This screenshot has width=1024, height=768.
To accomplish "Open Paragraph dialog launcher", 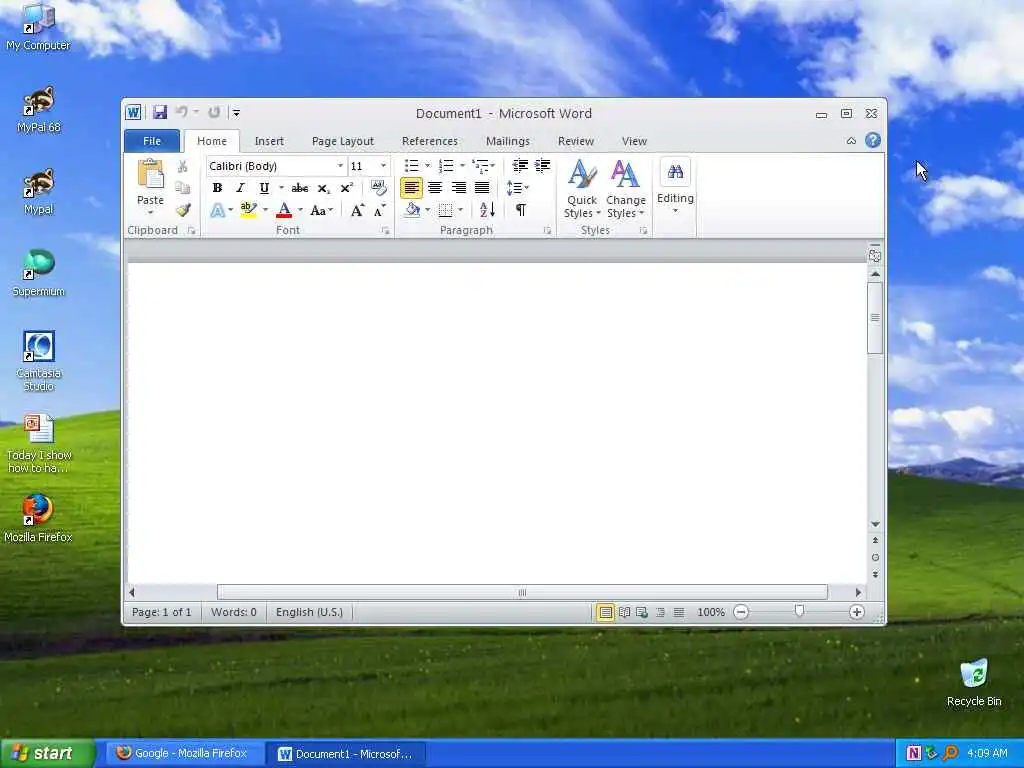I will [547, 231].
